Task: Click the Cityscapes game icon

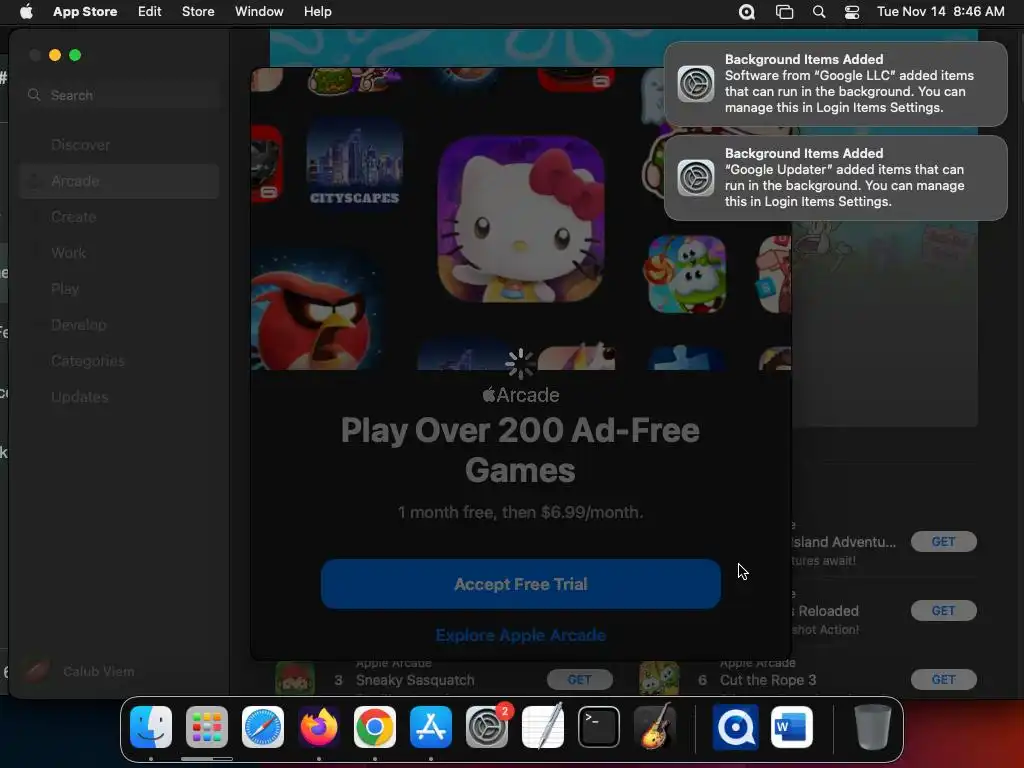Action: click(x=355, y=163)
